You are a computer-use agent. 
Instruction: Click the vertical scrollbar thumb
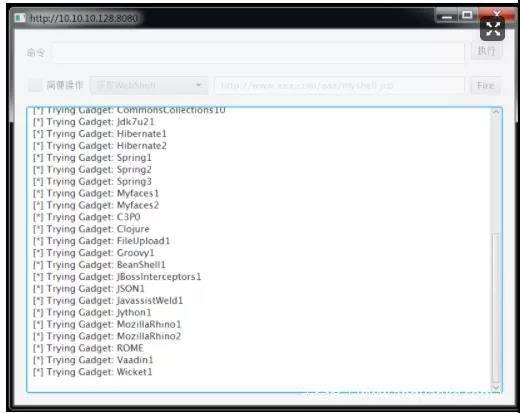[x=496, y=308]
